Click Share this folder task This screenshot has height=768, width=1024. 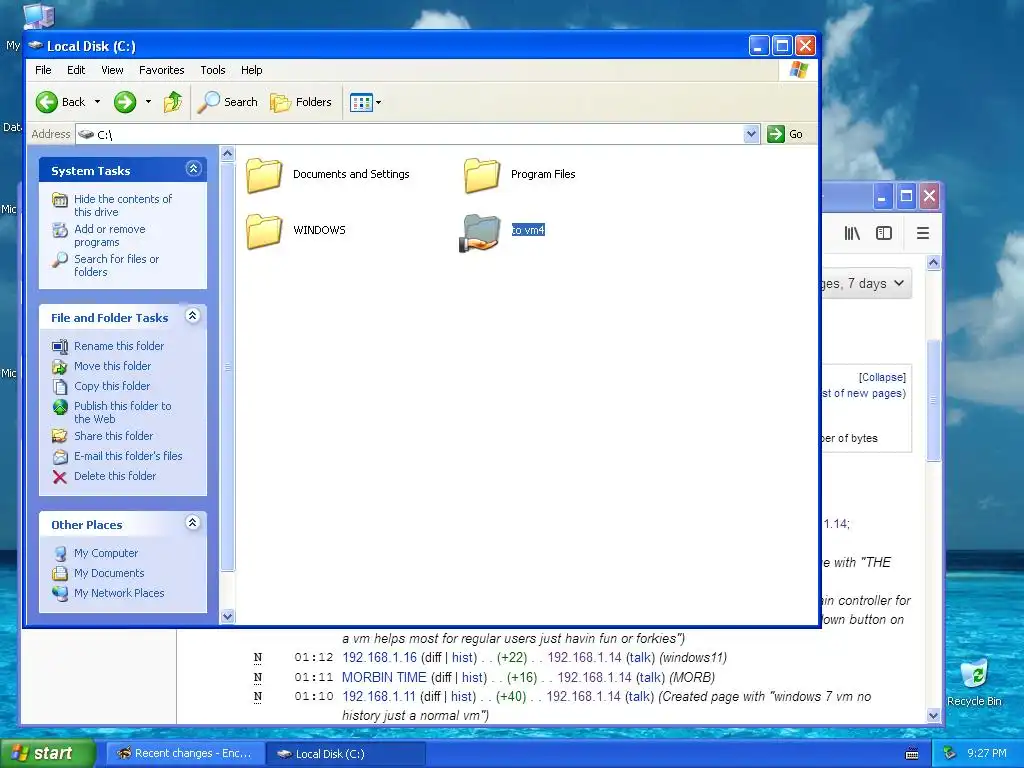(x=114, y=436)
